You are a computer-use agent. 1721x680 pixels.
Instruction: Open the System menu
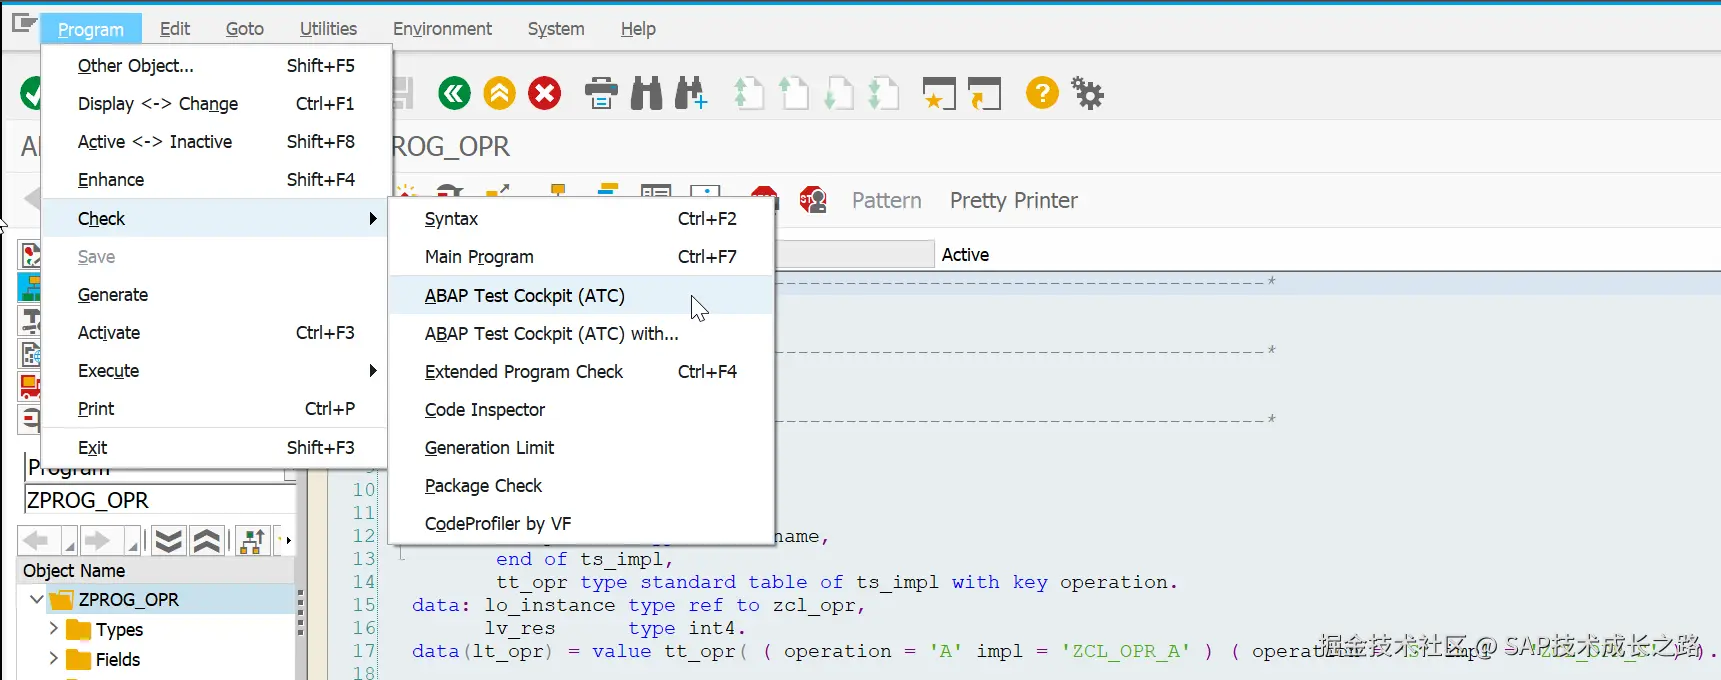(x=556, y=29)
